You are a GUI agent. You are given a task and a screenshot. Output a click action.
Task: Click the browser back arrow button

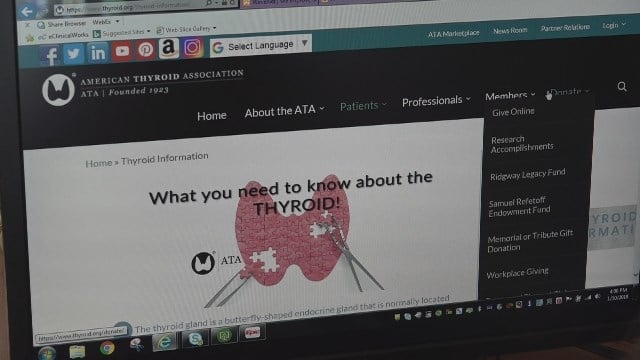coord(27,12)
